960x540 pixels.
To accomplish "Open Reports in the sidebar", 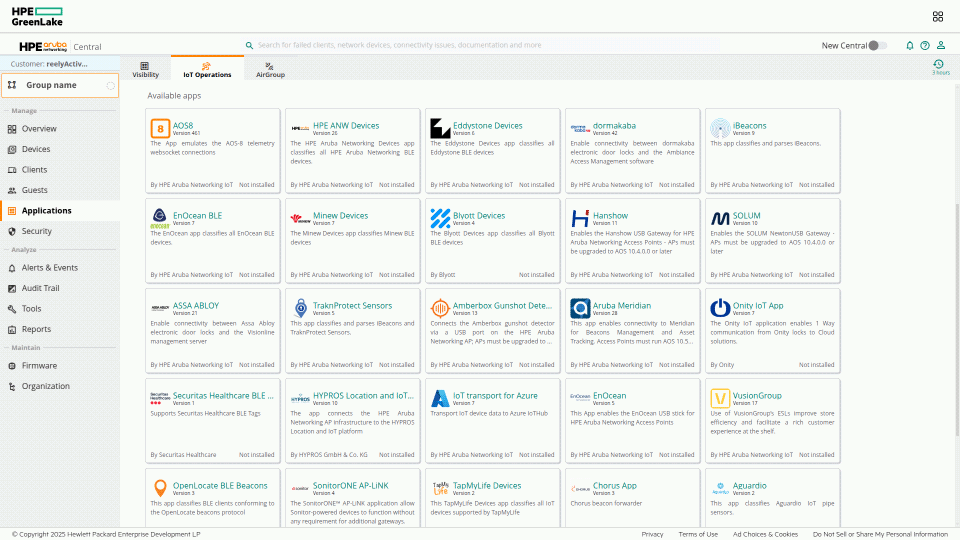I will 36,329.
